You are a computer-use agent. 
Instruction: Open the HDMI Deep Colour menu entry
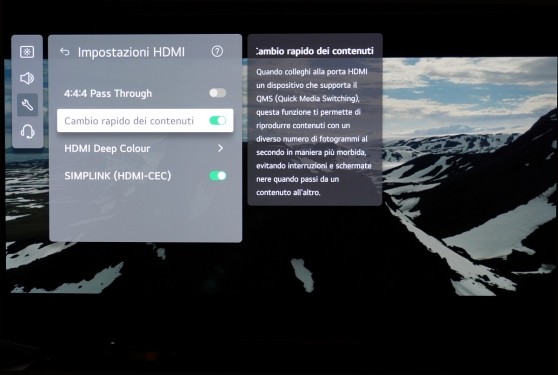click(145, 148)
